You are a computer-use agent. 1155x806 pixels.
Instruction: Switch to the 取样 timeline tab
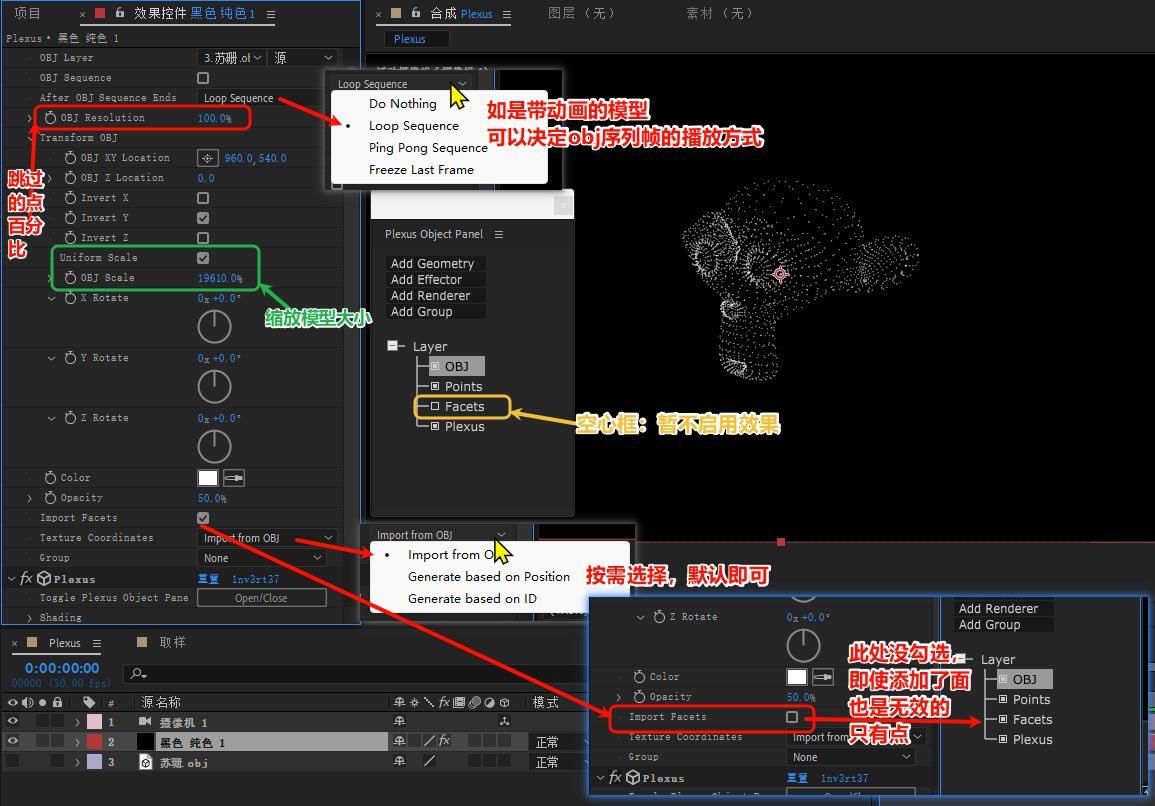[x=172, y=642]
